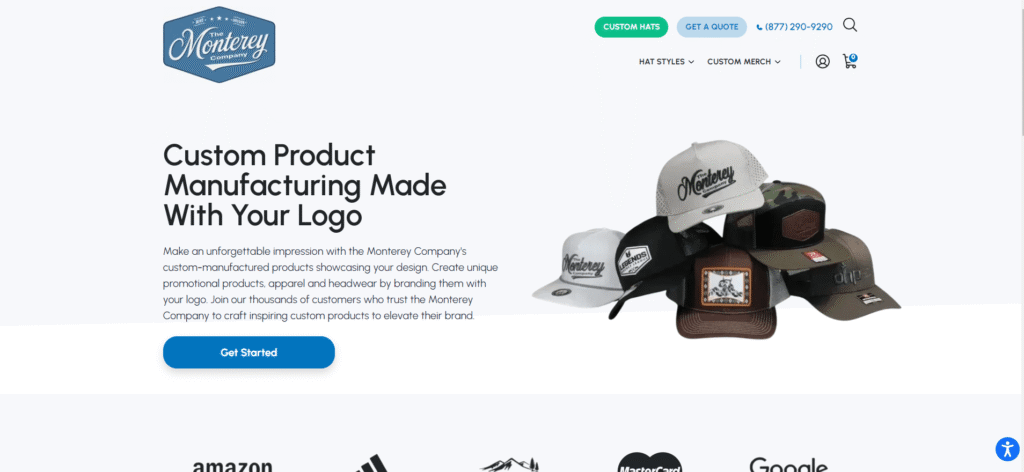Click the phone icon beside the number

pos(759,27)
